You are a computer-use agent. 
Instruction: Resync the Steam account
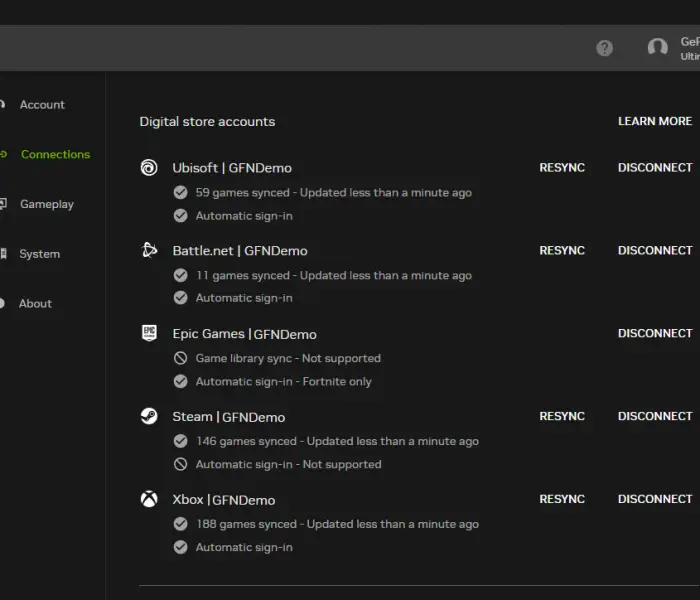562,416
